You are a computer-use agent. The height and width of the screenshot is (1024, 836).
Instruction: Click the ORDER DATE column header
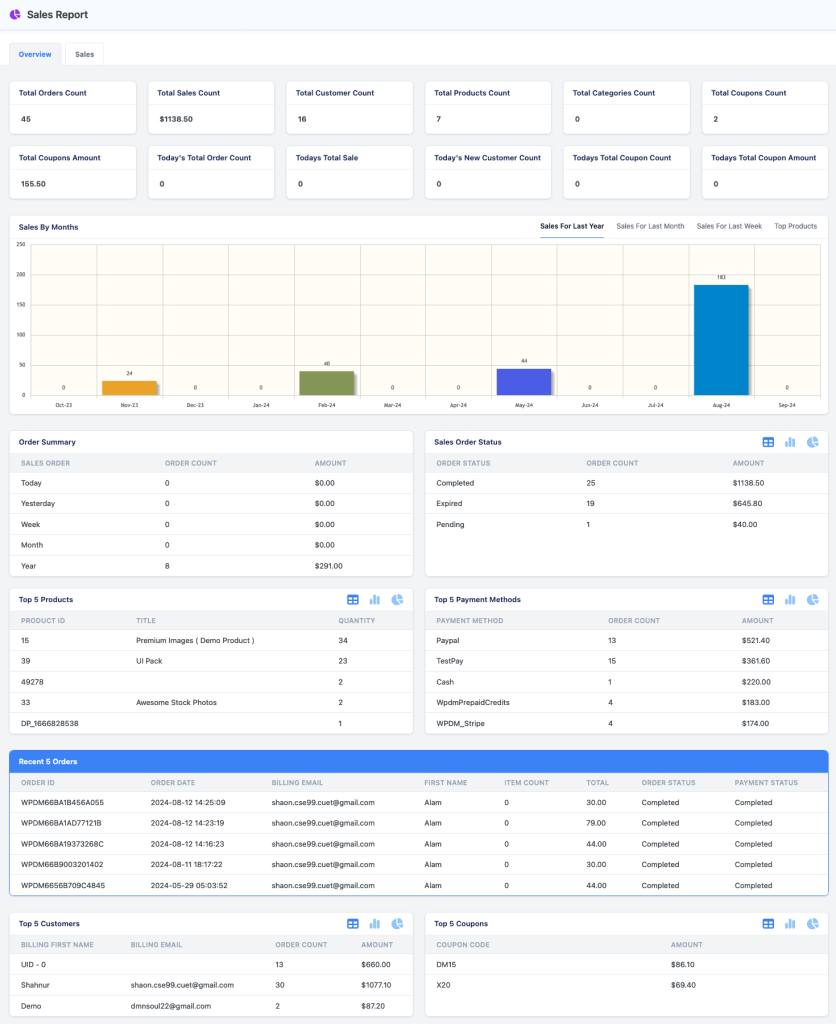(172, 782)
